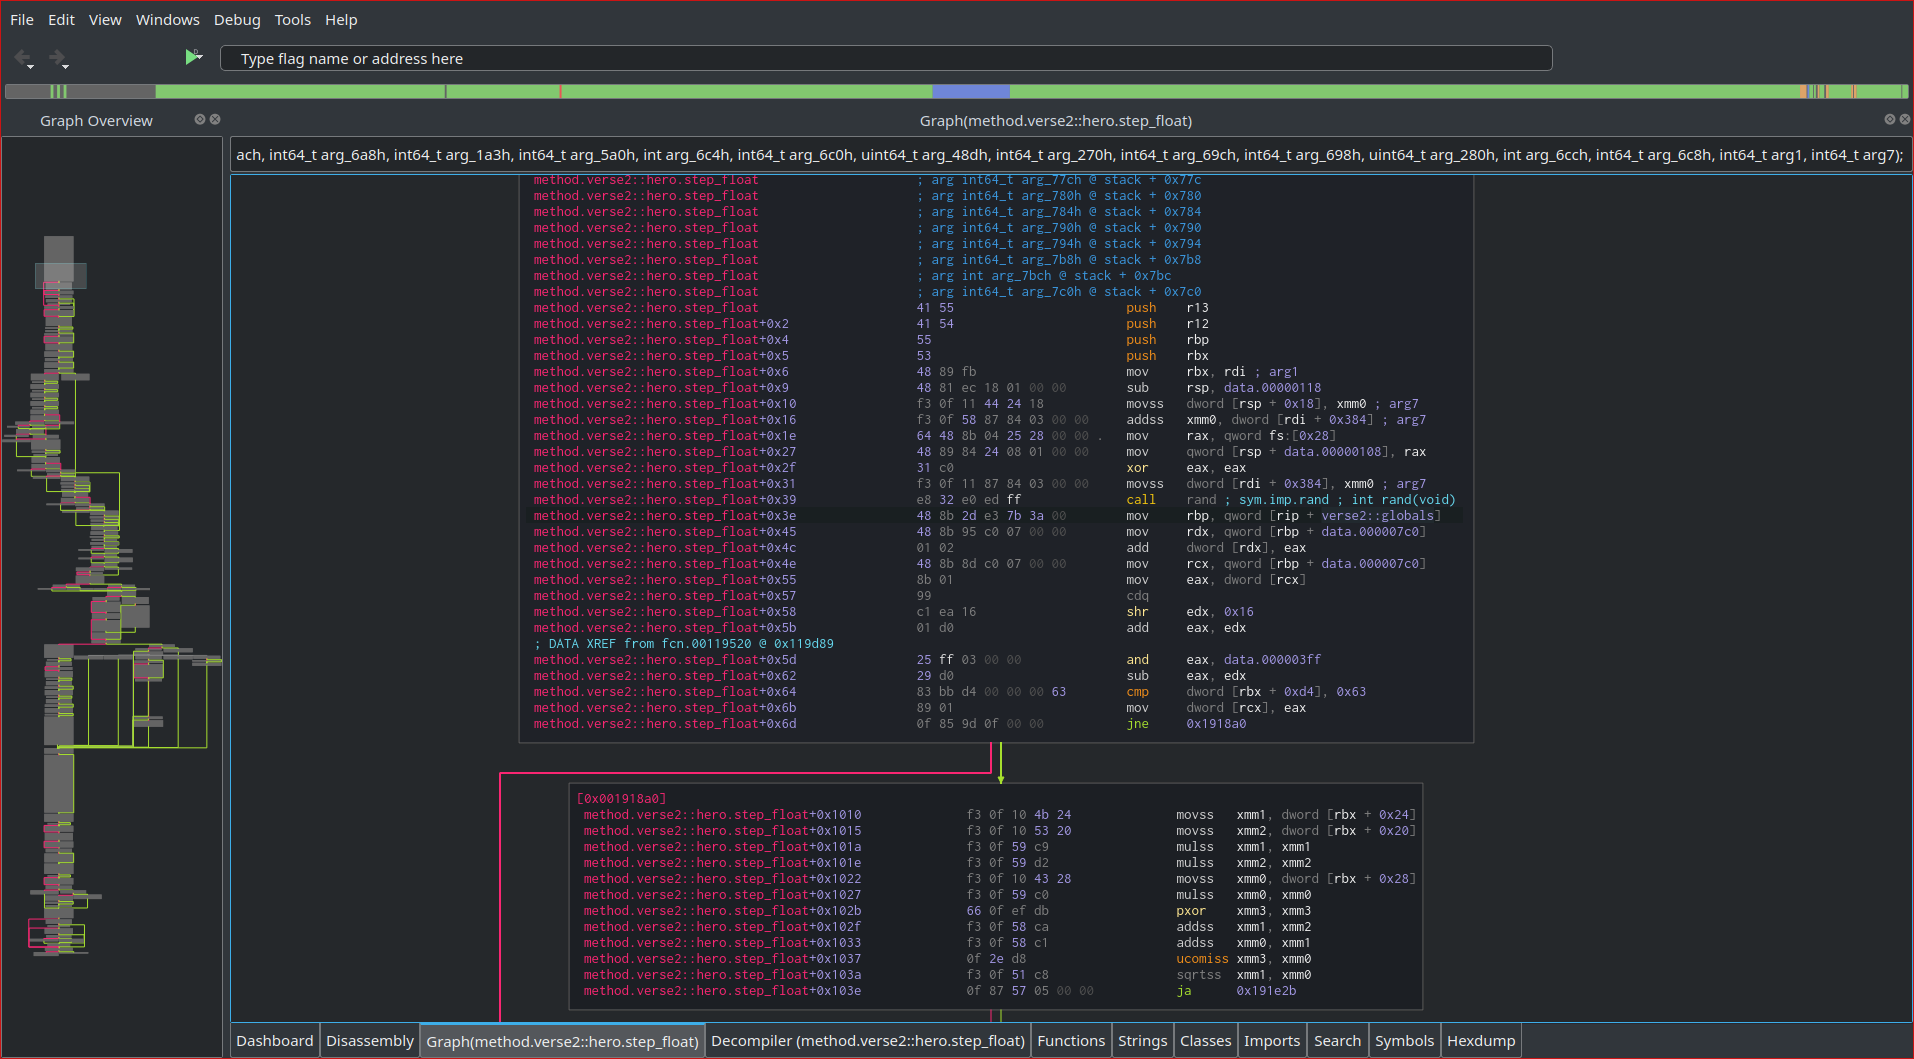Close the Graph(method.verse2::hero.step_float) panel
Screen dimensions: 1914x1059
point(1904,119)
